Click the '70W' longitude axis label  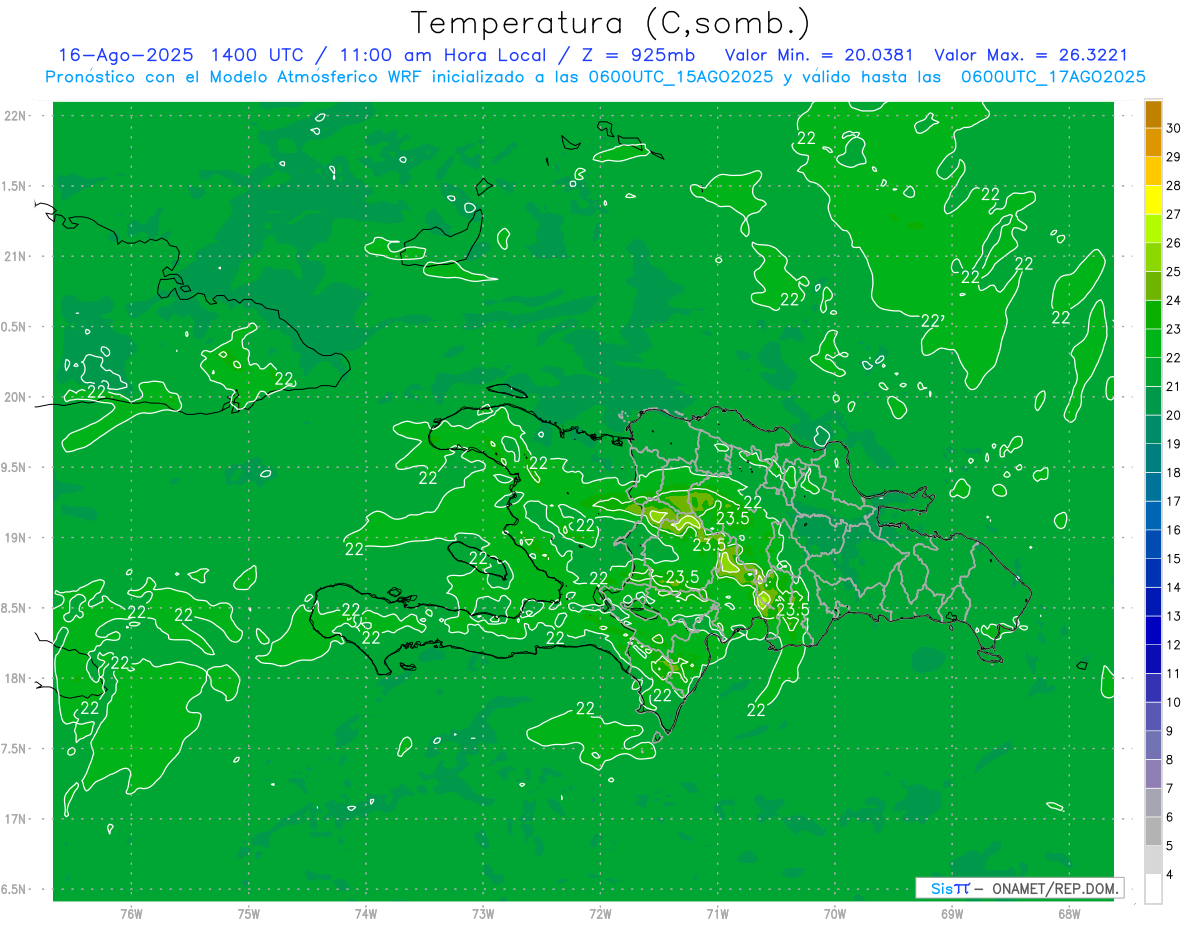coord(835,914)
